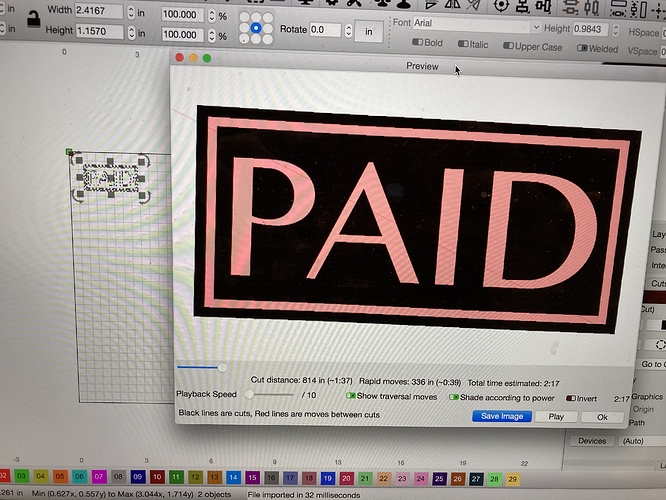Click top-right rotate handle of PAID selection

pos(144,161)
